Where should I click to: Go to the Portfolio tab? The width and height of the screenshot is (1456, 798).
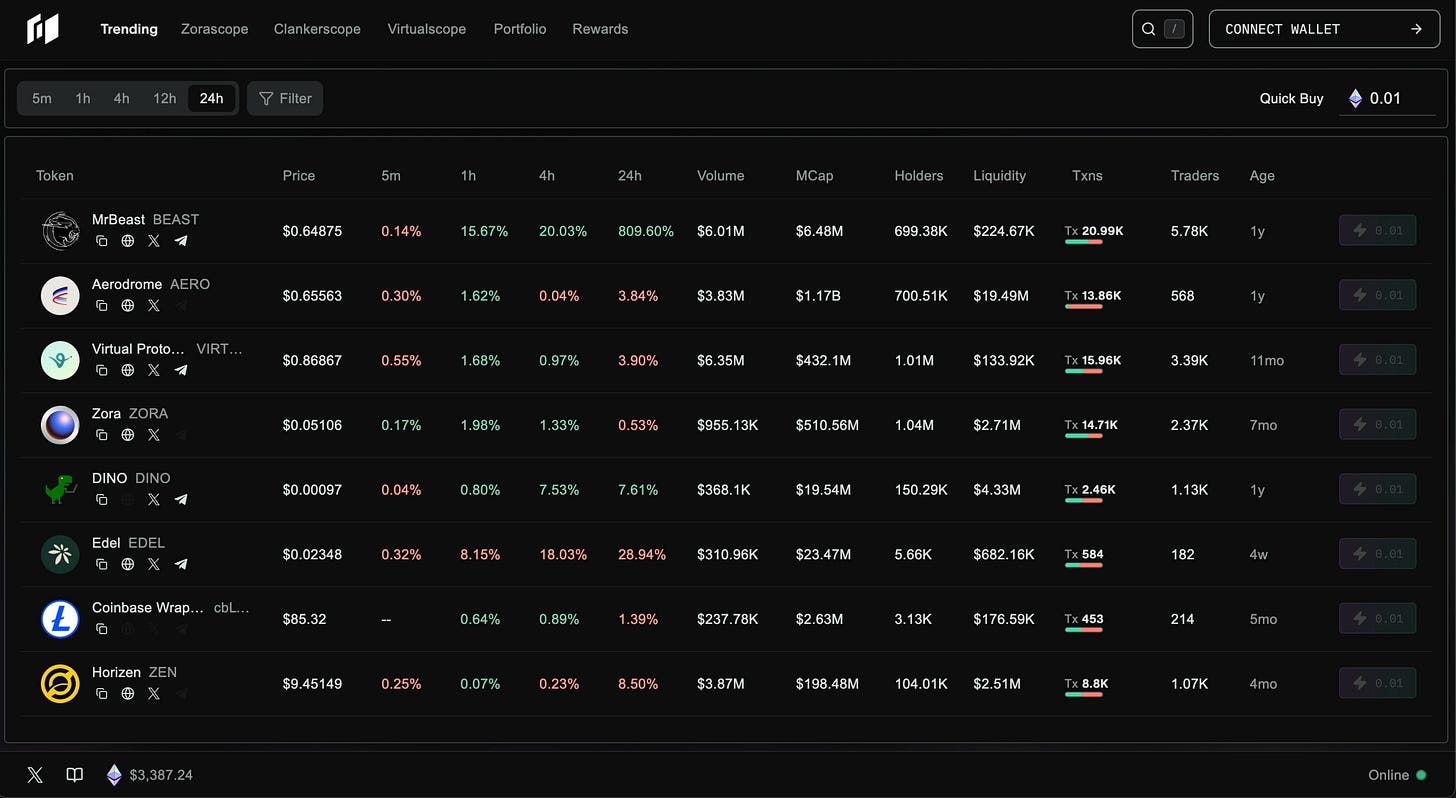[x=520, y=29]
